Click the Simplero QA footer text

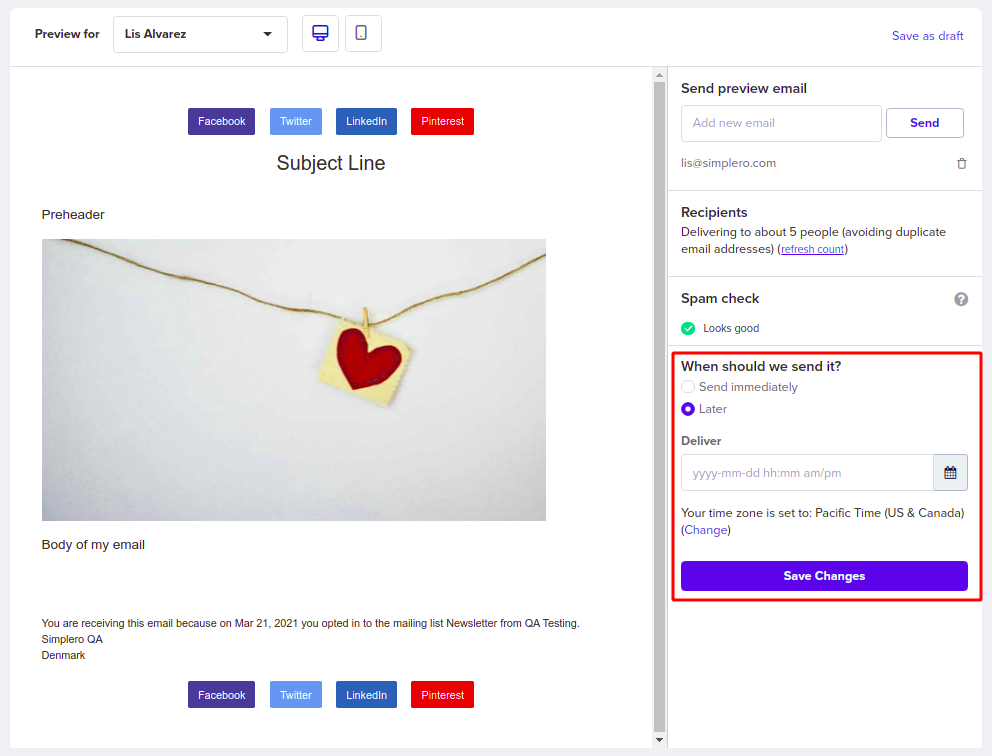coord(71,639)
